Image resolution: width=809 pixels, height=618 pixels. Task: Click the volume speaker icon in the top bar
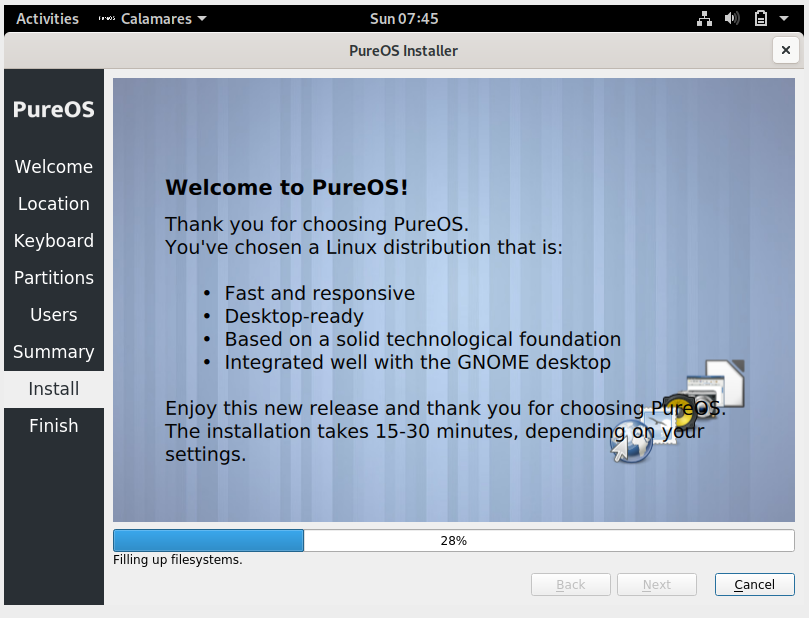734,18
